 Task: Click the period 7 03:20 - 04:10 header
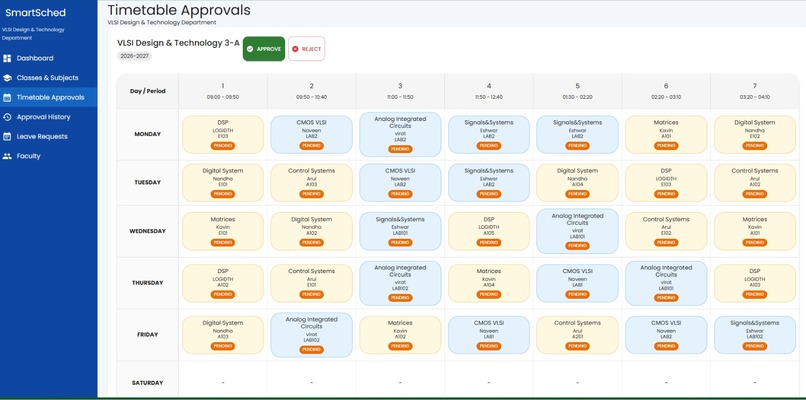[755, 91]
